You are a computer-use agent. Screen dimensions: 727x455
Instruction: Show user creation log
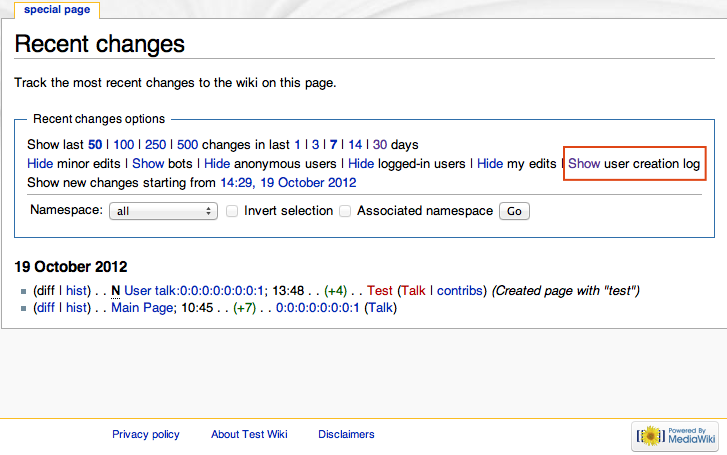coord(584,163)
